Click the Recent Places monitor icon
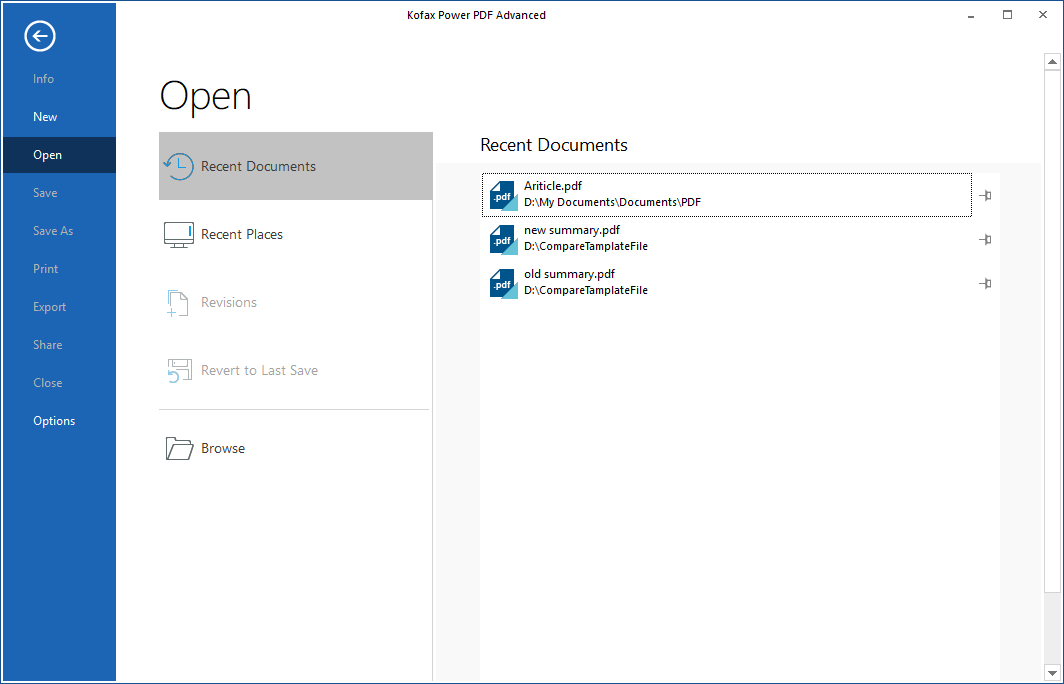This screenshot has height=684, width=1064. 179,233
